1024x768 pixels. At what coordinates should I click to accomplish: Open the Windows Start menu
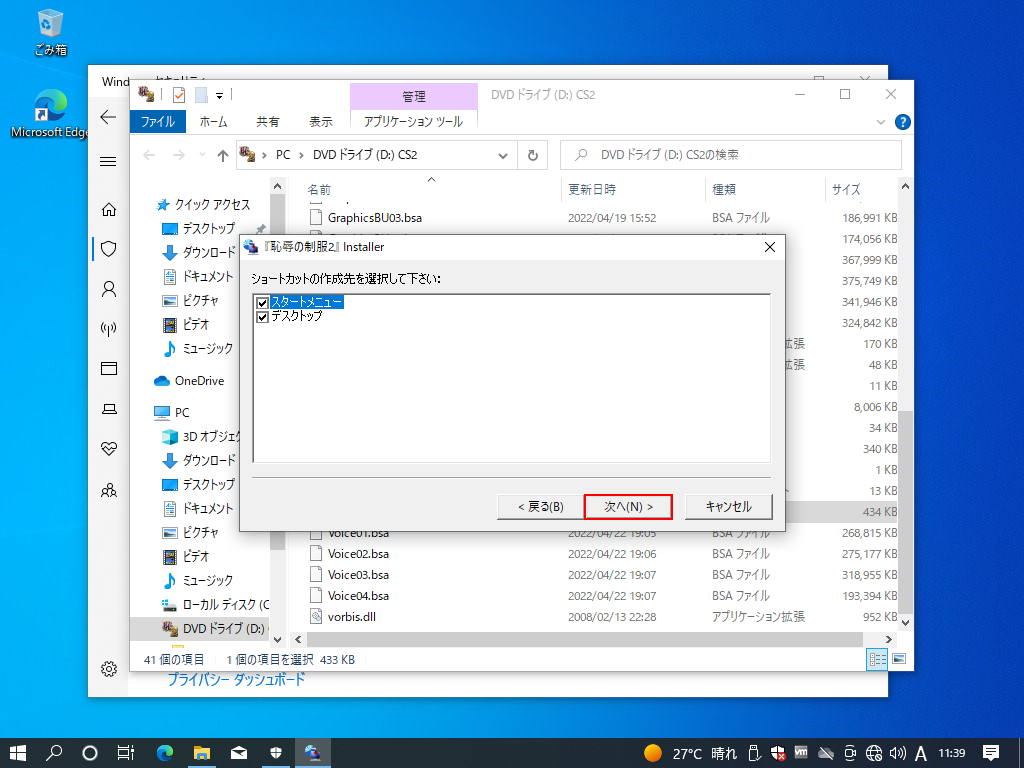pyautogui.click(x=18, y=753)
